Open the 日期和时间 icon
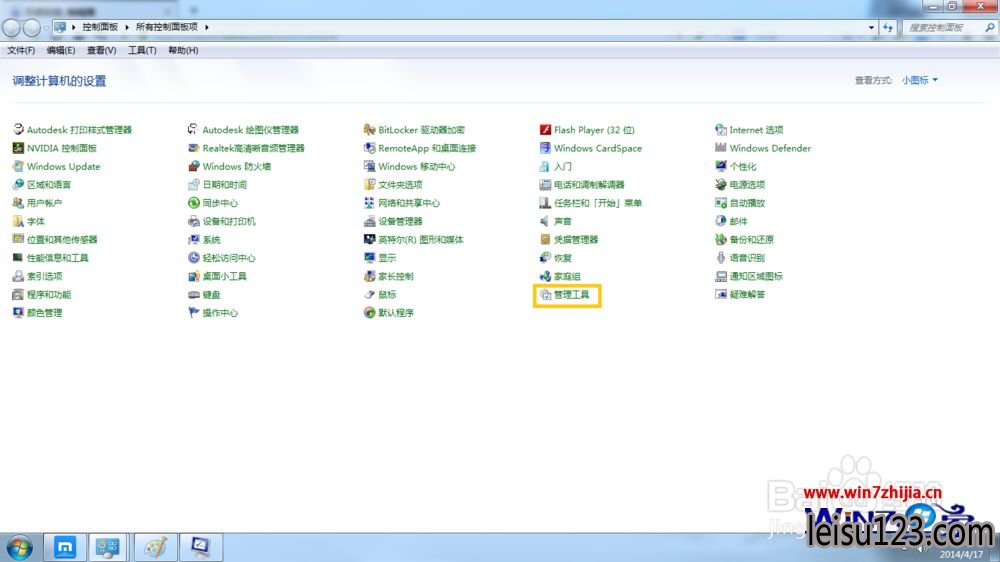 coord(194,185)
